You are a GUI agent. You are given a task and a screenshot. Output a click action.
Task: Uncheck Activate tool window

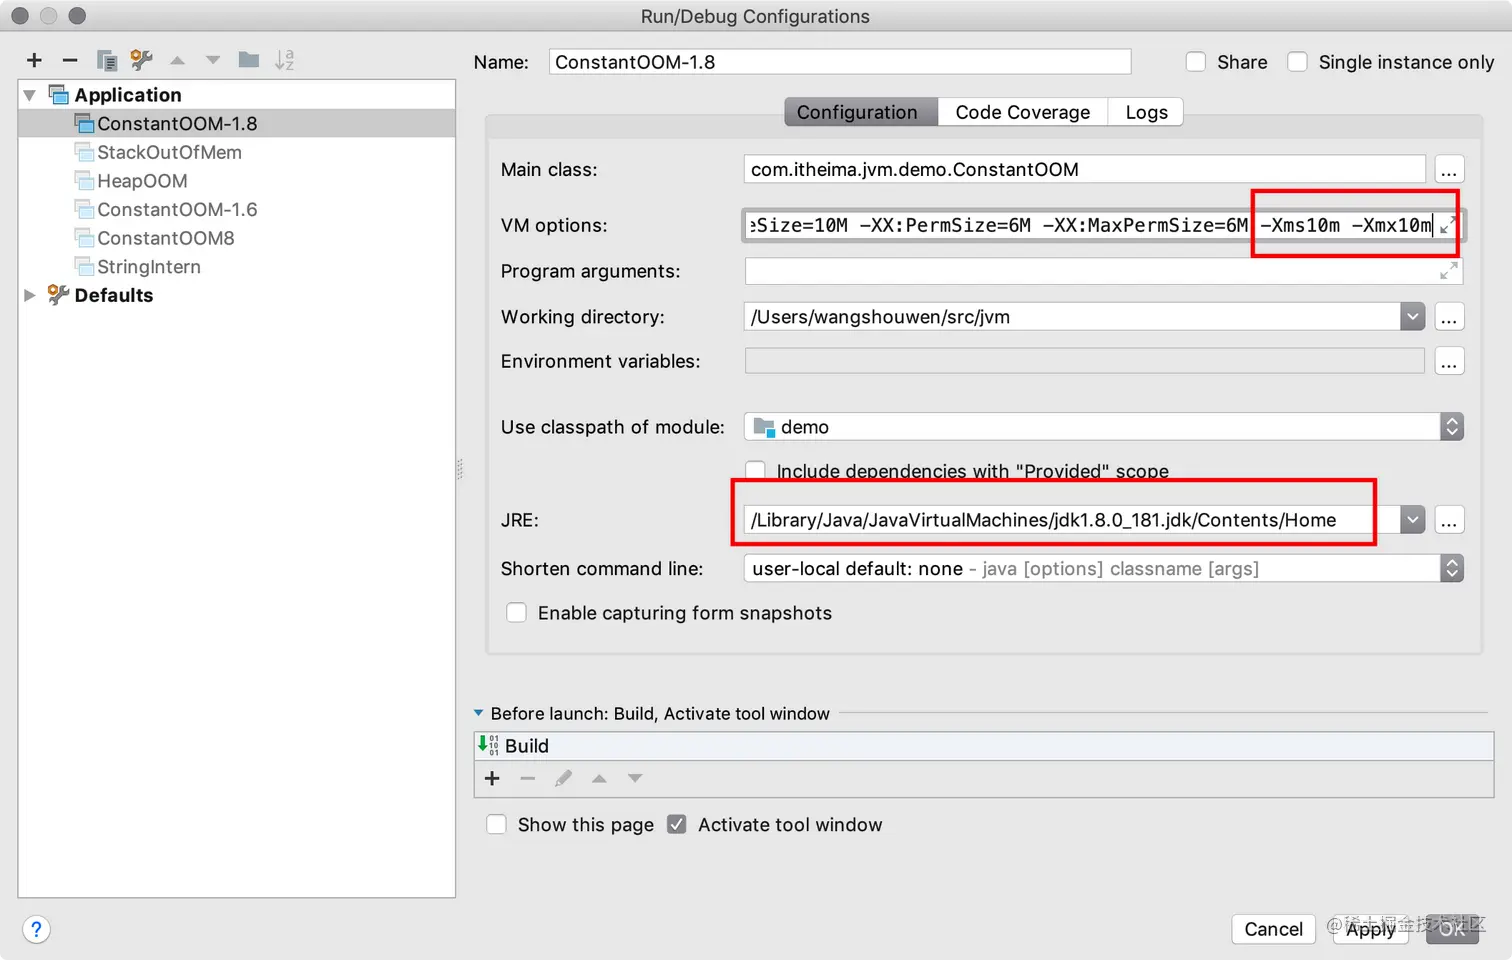(x=677, y=825)
